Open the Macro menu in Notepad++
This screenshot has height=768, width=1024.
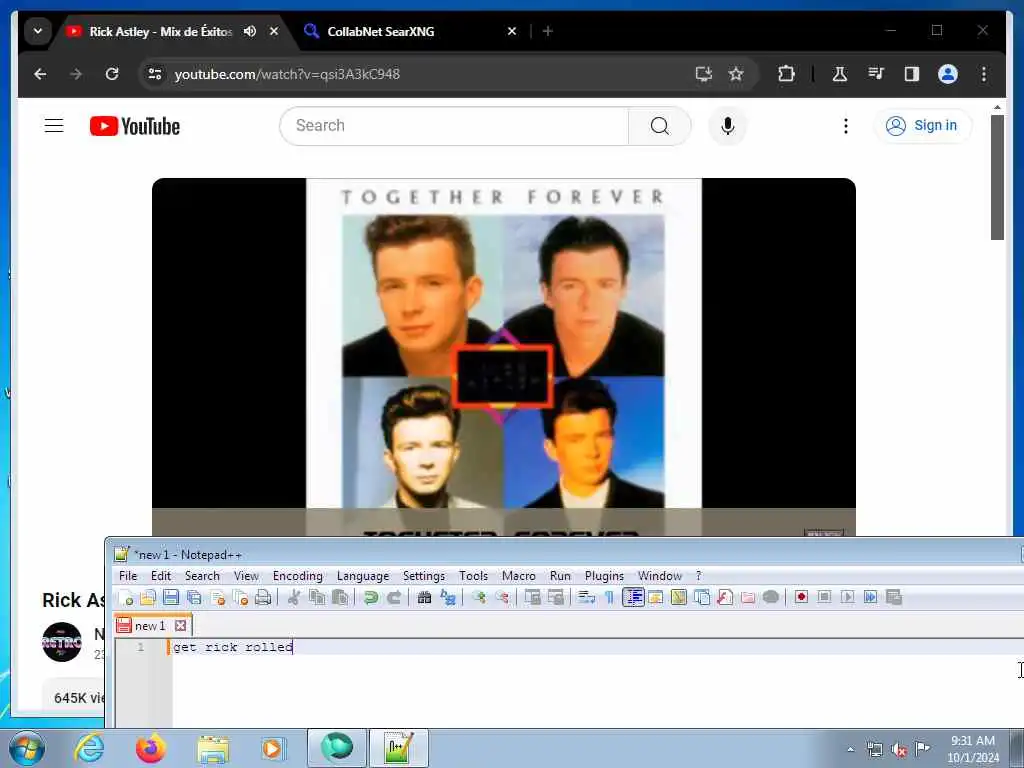519,576
